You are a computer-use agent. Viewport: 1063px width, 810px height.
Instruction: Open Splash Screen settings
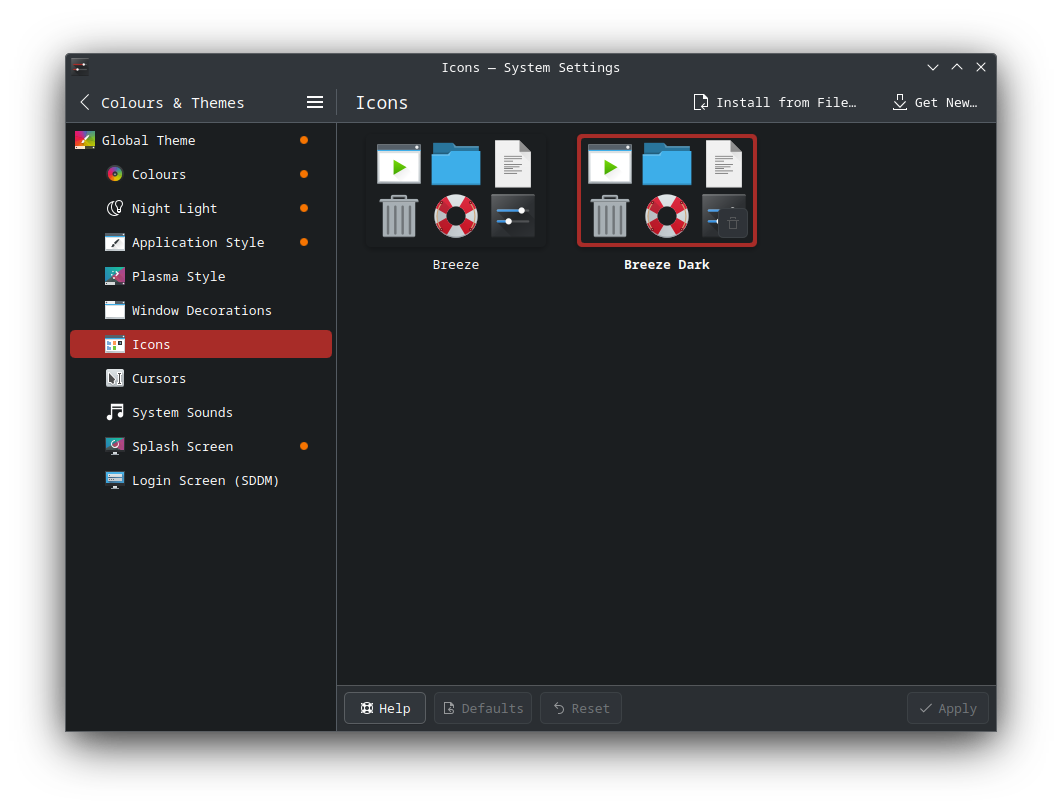point(201,446)
